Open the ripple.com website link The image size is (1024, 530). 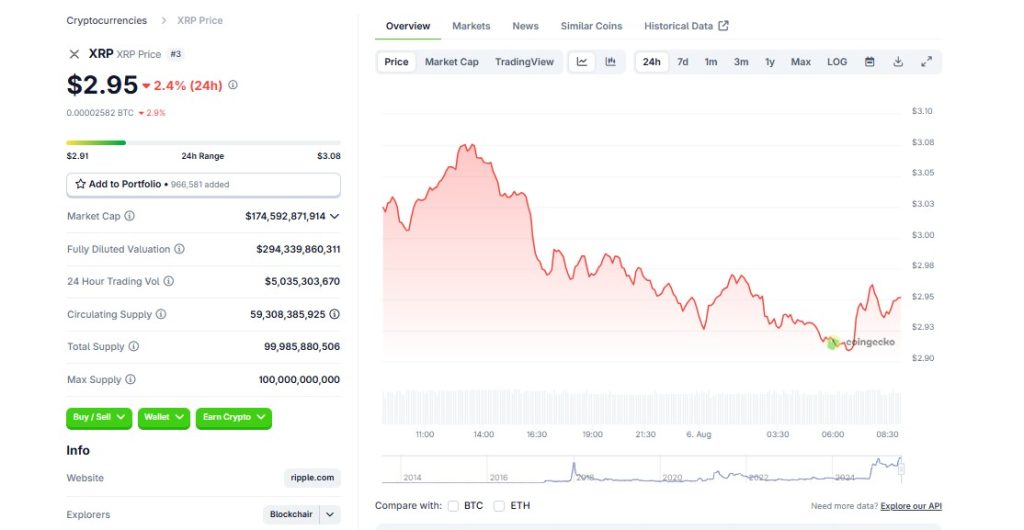point(312,478)
